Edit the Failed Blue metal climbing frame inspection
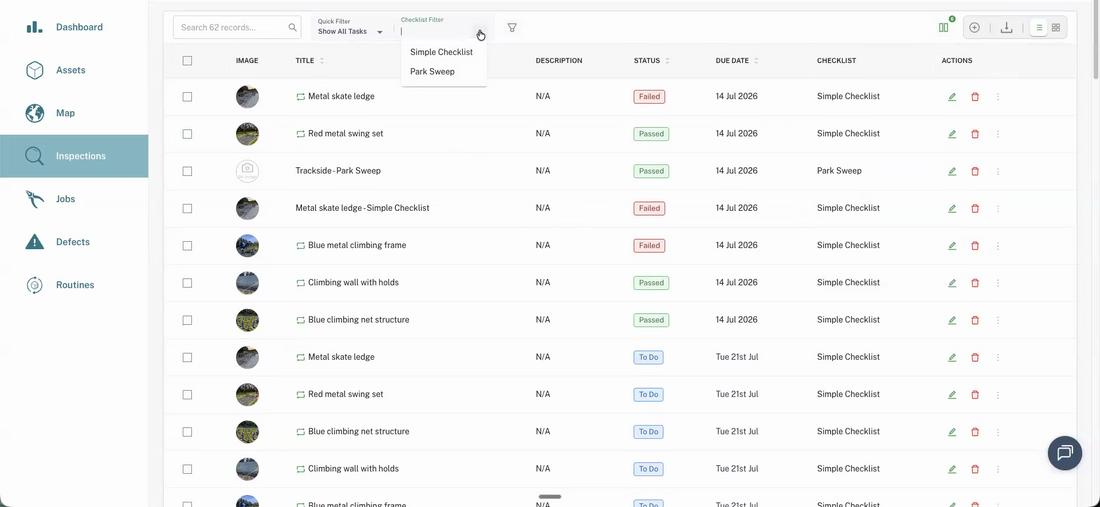The height and width of the screenshot is (507, 1100). tap(952, 245)
